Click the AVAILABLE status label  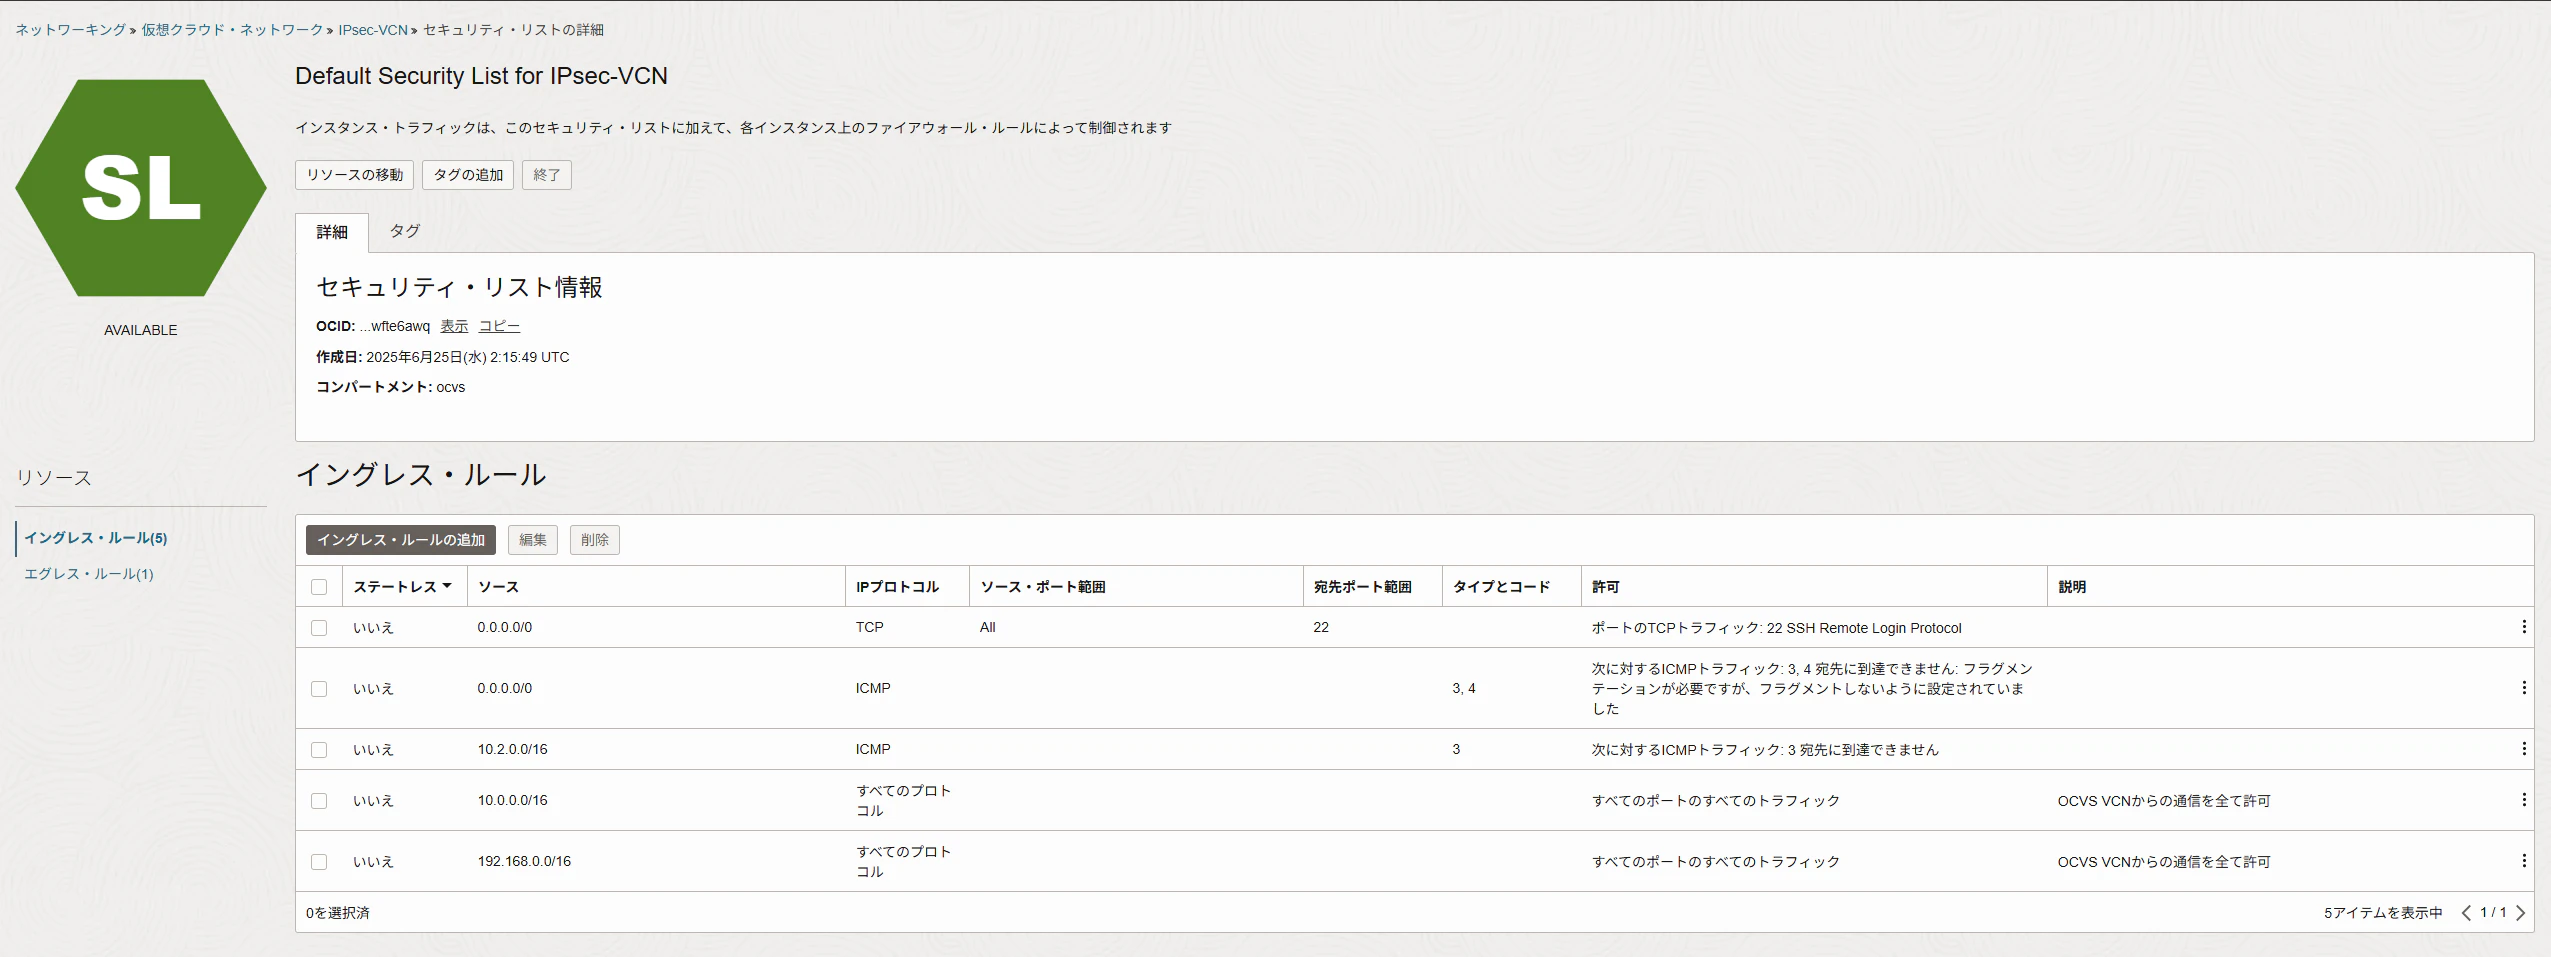point(141,330)
